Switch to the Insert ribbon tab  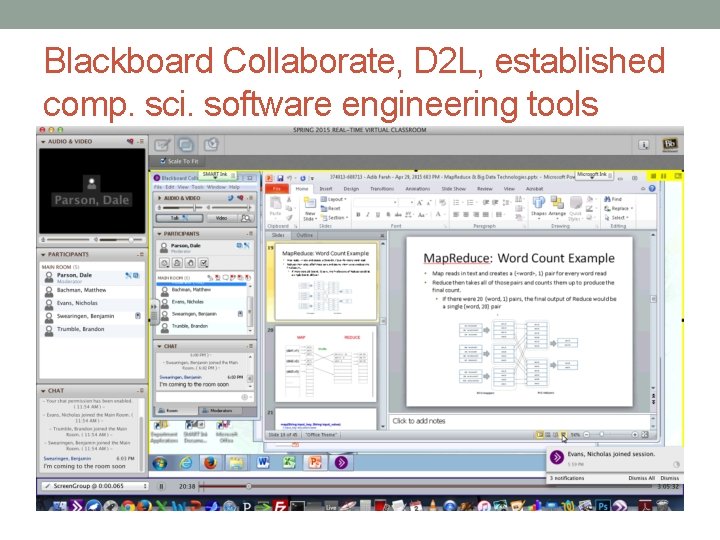326,189
